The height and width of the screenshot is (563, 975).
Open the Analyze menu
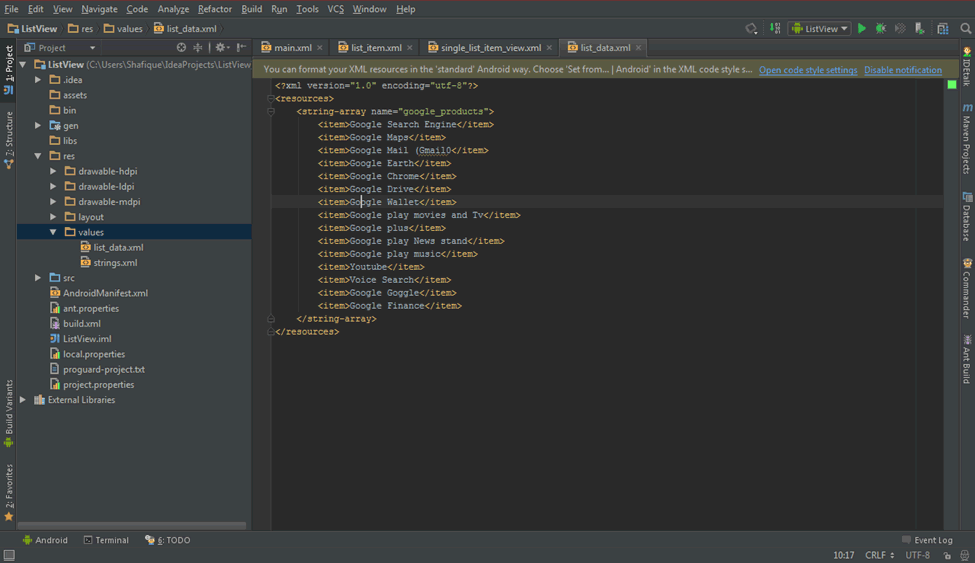pos(173,9)
